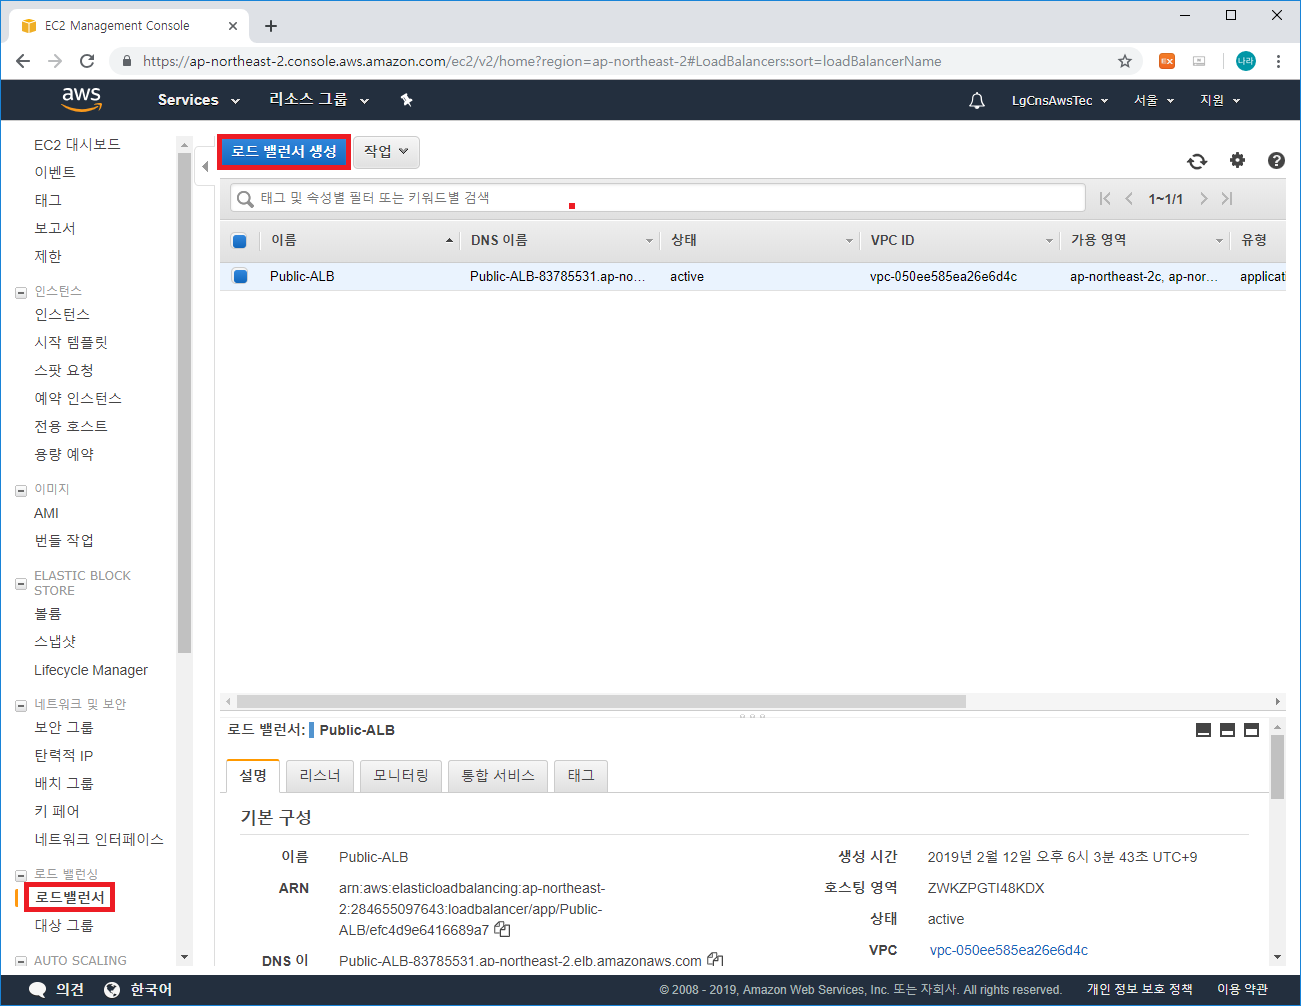Open 개인 정보 보호 정책 link
Image resolution: width=1301 pixels, height=1006 pixels.
1139,989
